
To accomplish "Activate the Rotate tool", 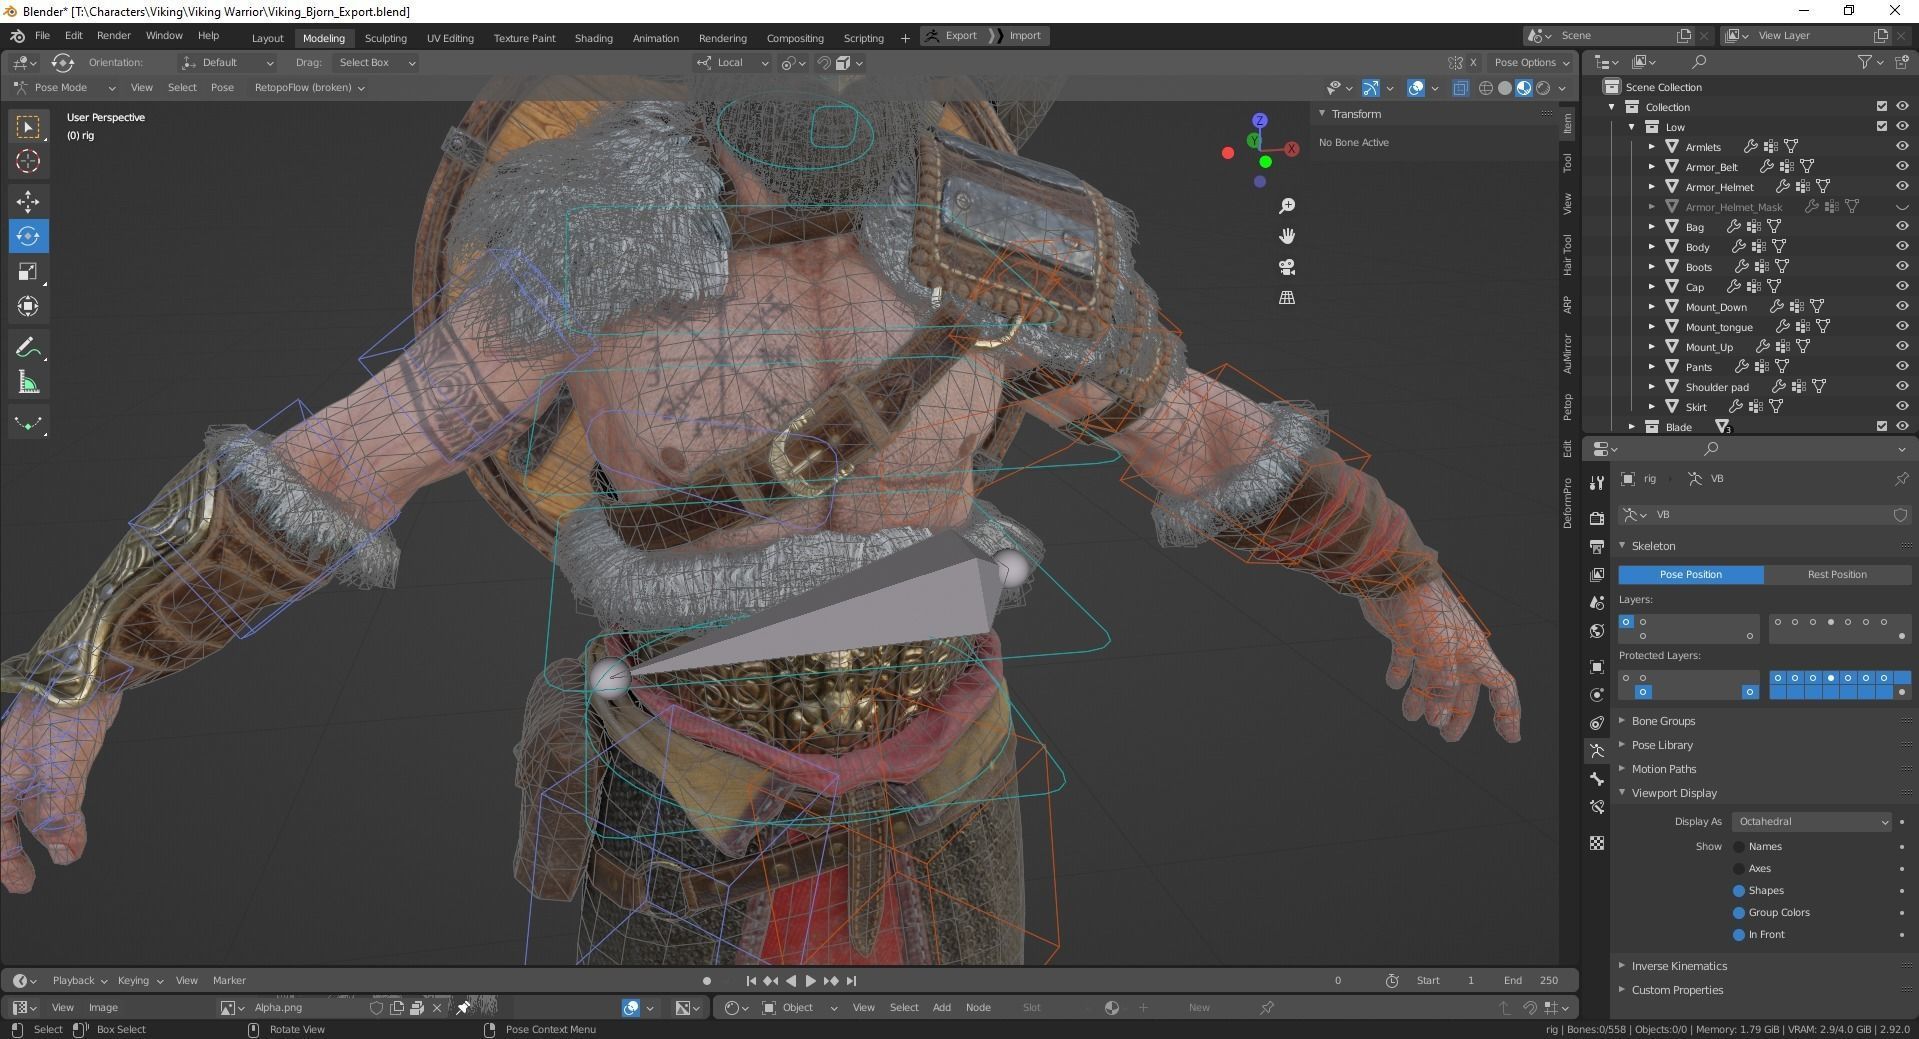I will [28, 237].
